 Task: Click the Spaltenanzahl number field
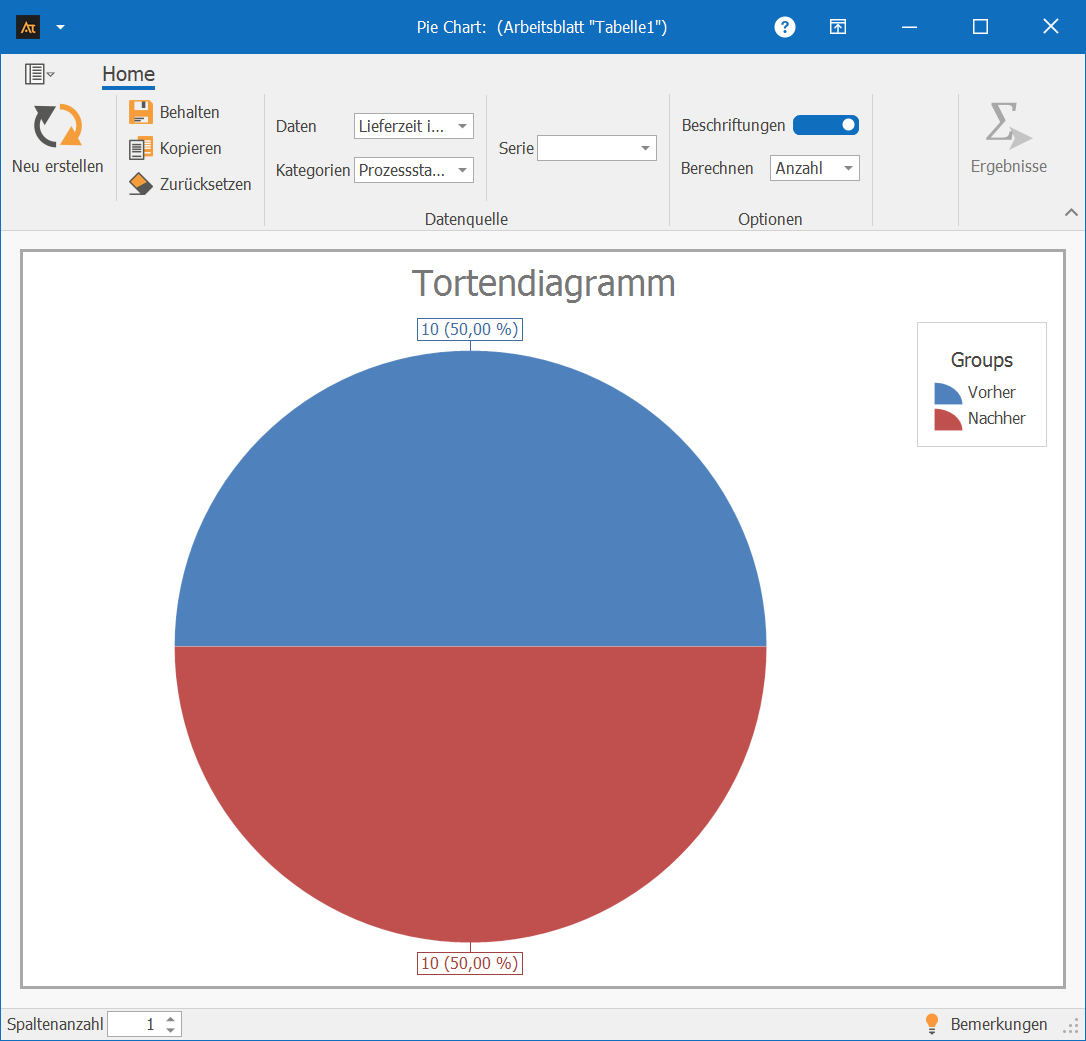[134, 1024]
